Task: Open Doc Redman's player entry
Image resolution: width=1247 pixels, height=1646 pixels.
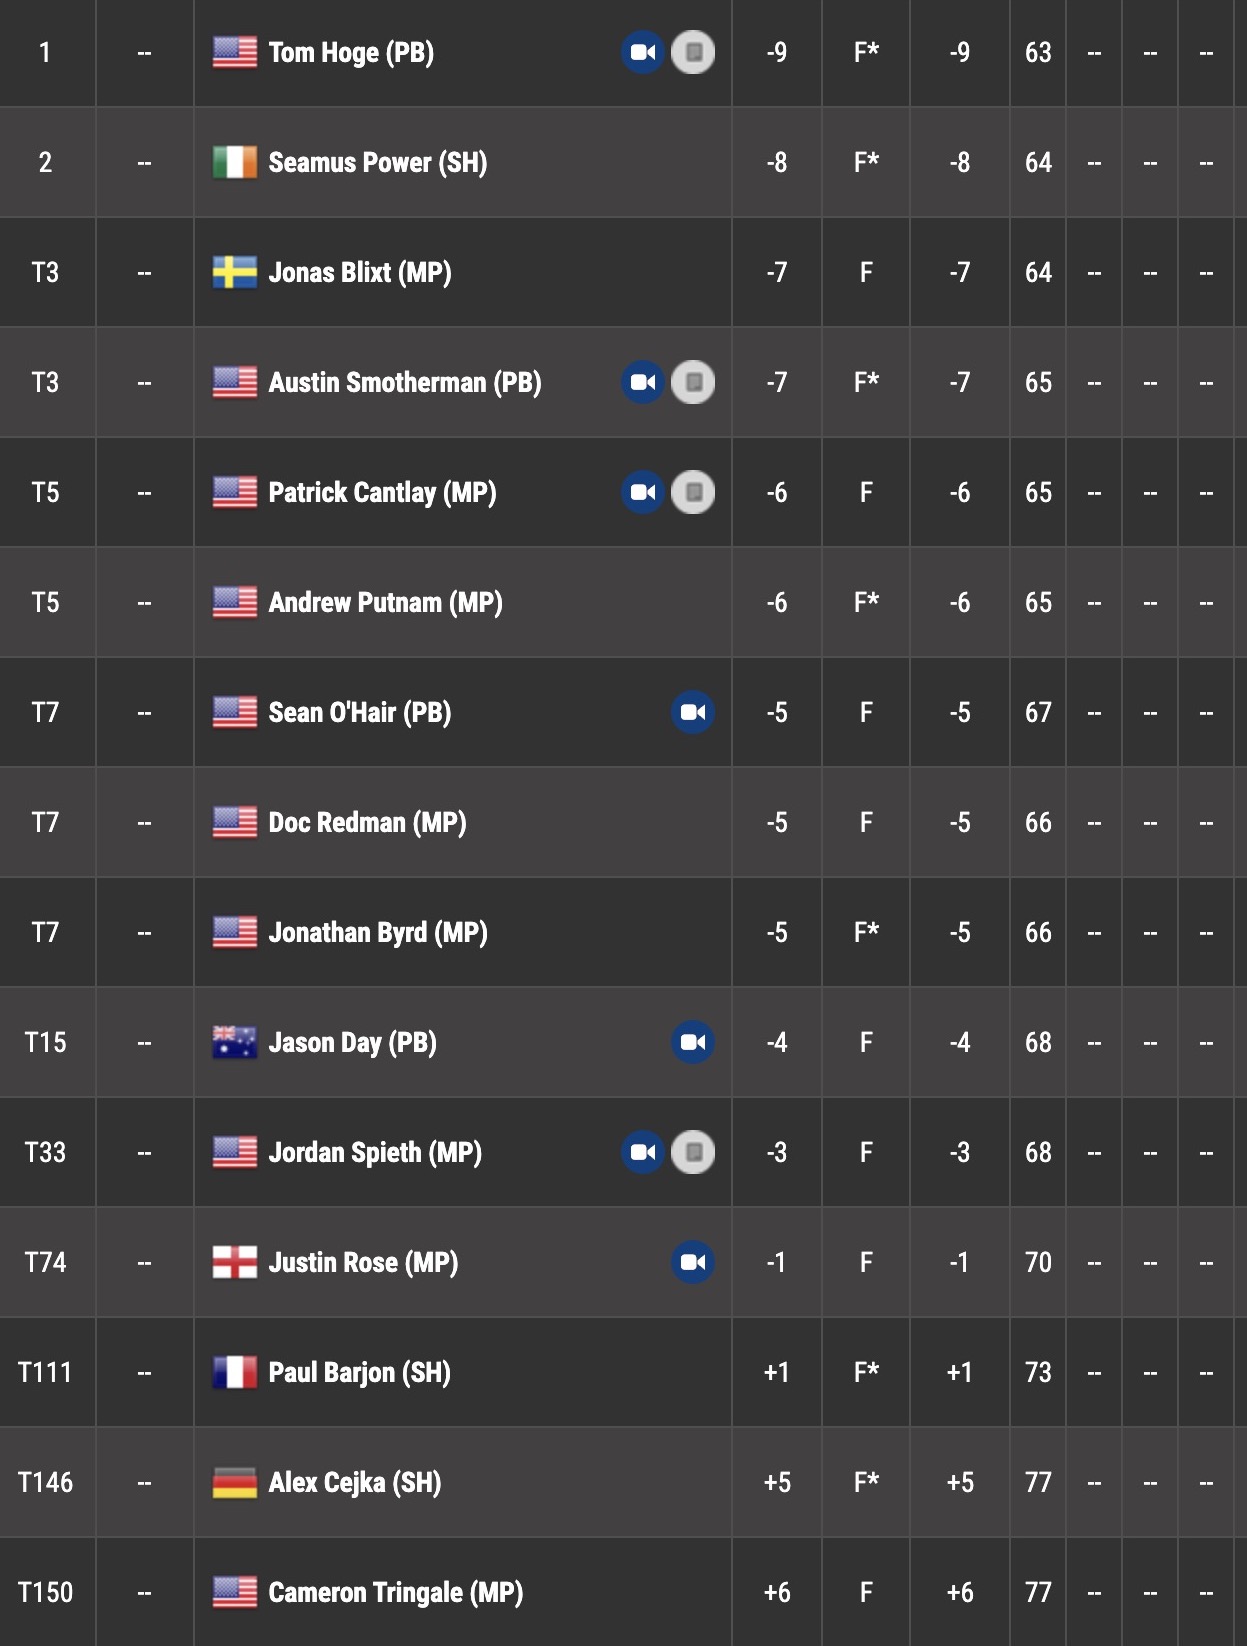Action: coord(623,822)
